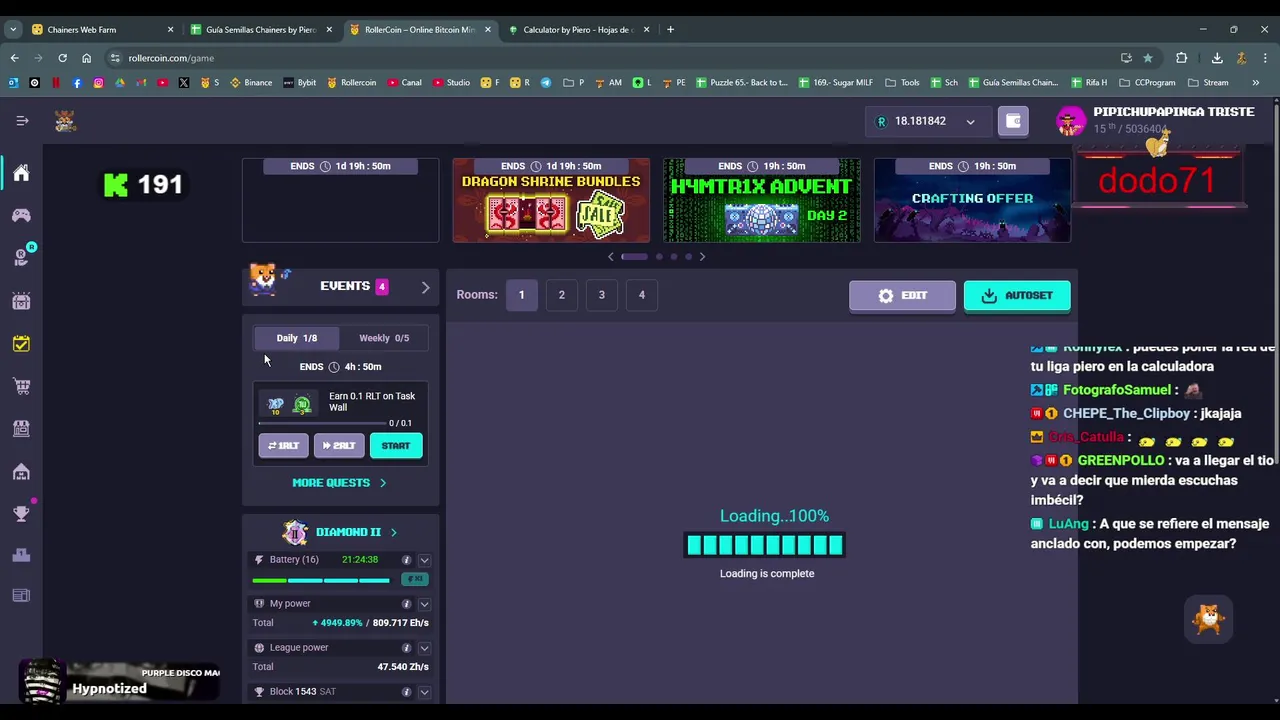The height and width of the screenshot is (720, 1280).
Task: Expand the Battery section chevron
Action: tap(424, 560)
